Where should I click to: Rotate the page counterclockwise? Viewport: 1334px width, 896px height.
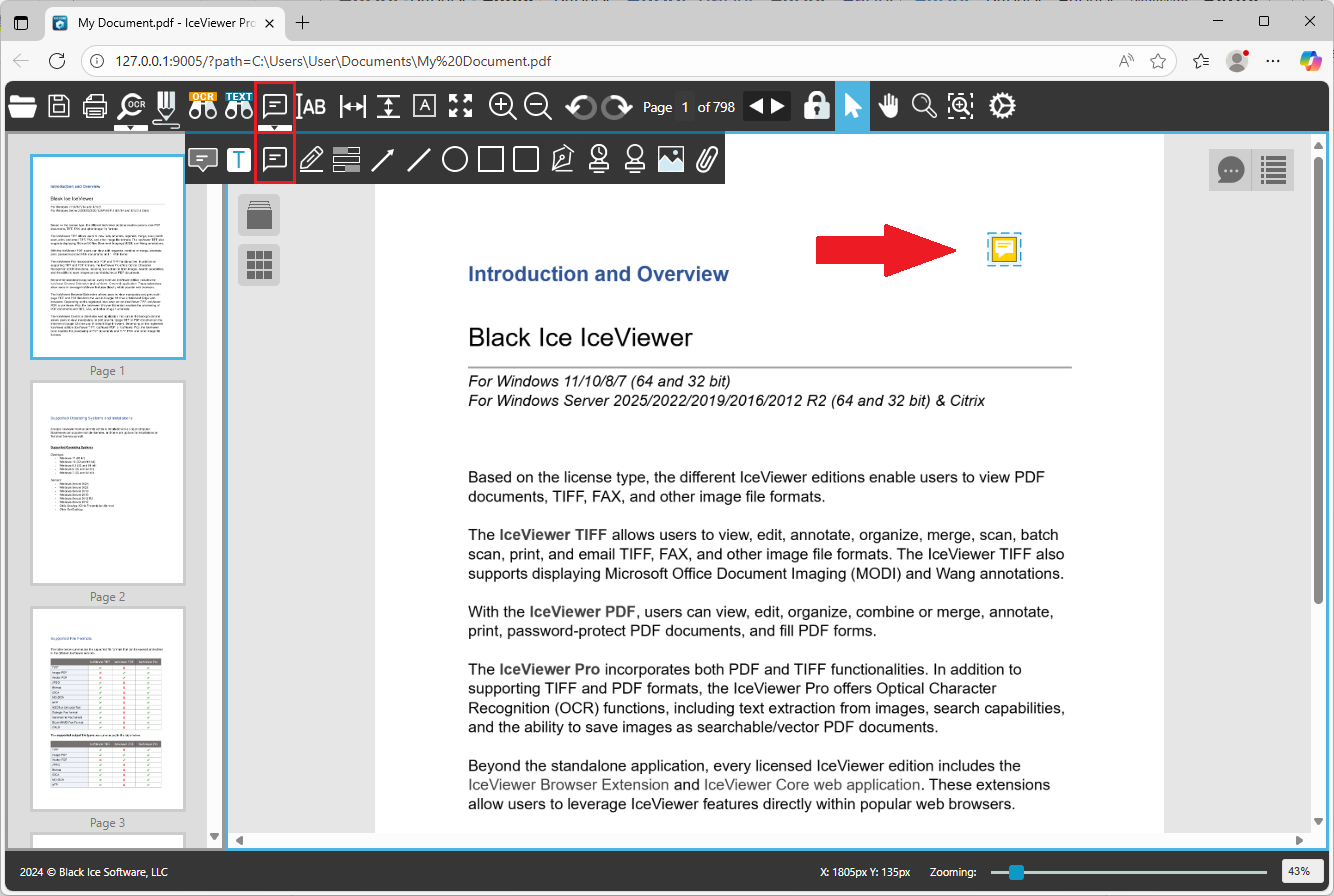[580, 106]
